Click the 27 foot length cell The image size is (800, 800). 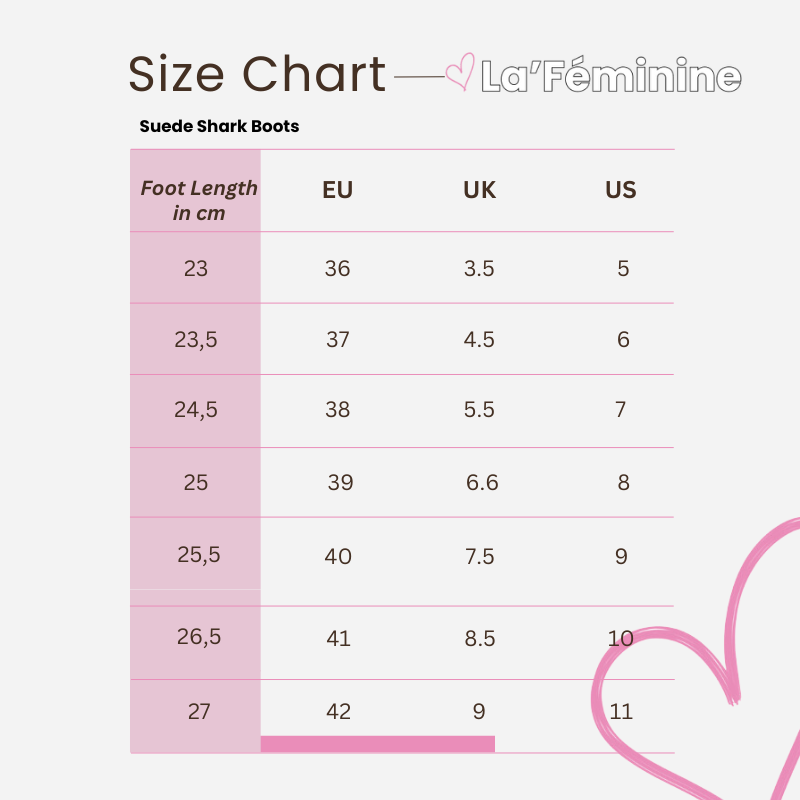point(198,712)
